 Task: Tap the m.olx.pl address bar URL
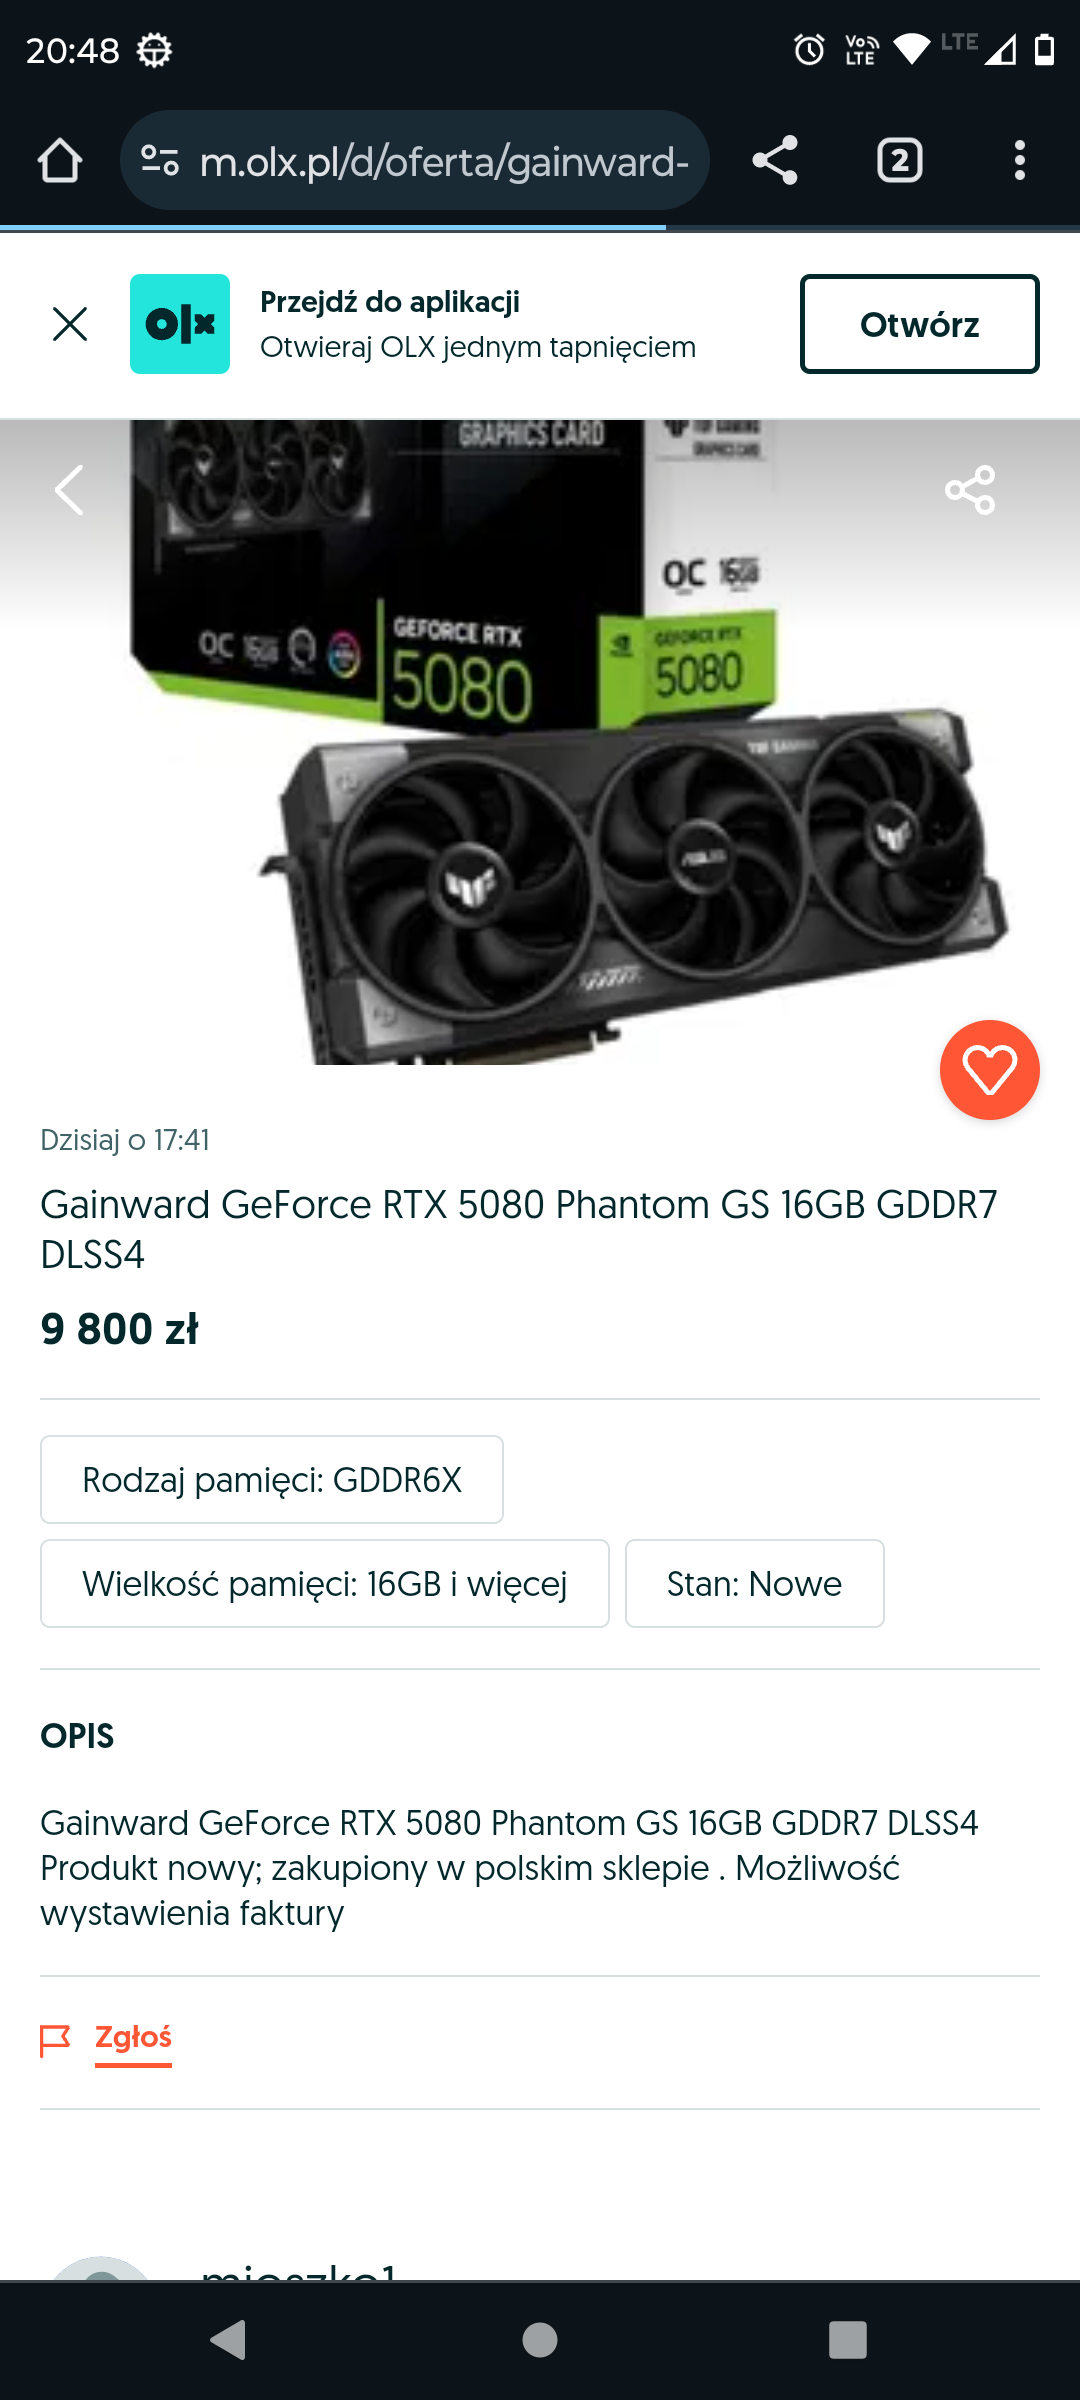coord(444,161)
